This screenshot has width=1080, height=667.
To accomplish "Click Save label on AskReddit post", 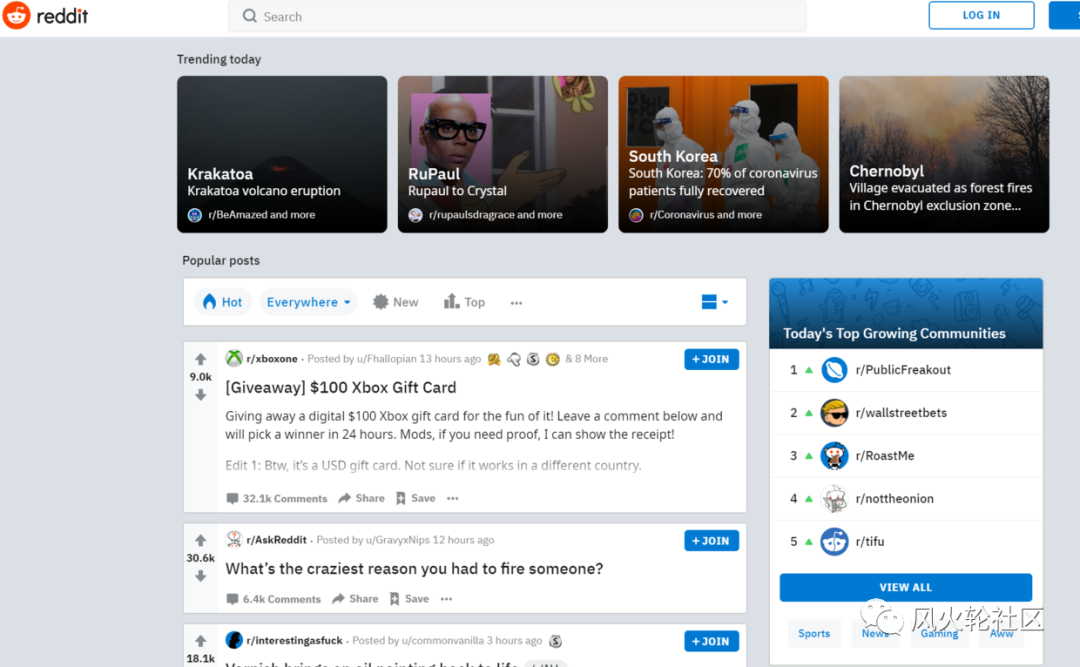I will click(x=417, y=599).
